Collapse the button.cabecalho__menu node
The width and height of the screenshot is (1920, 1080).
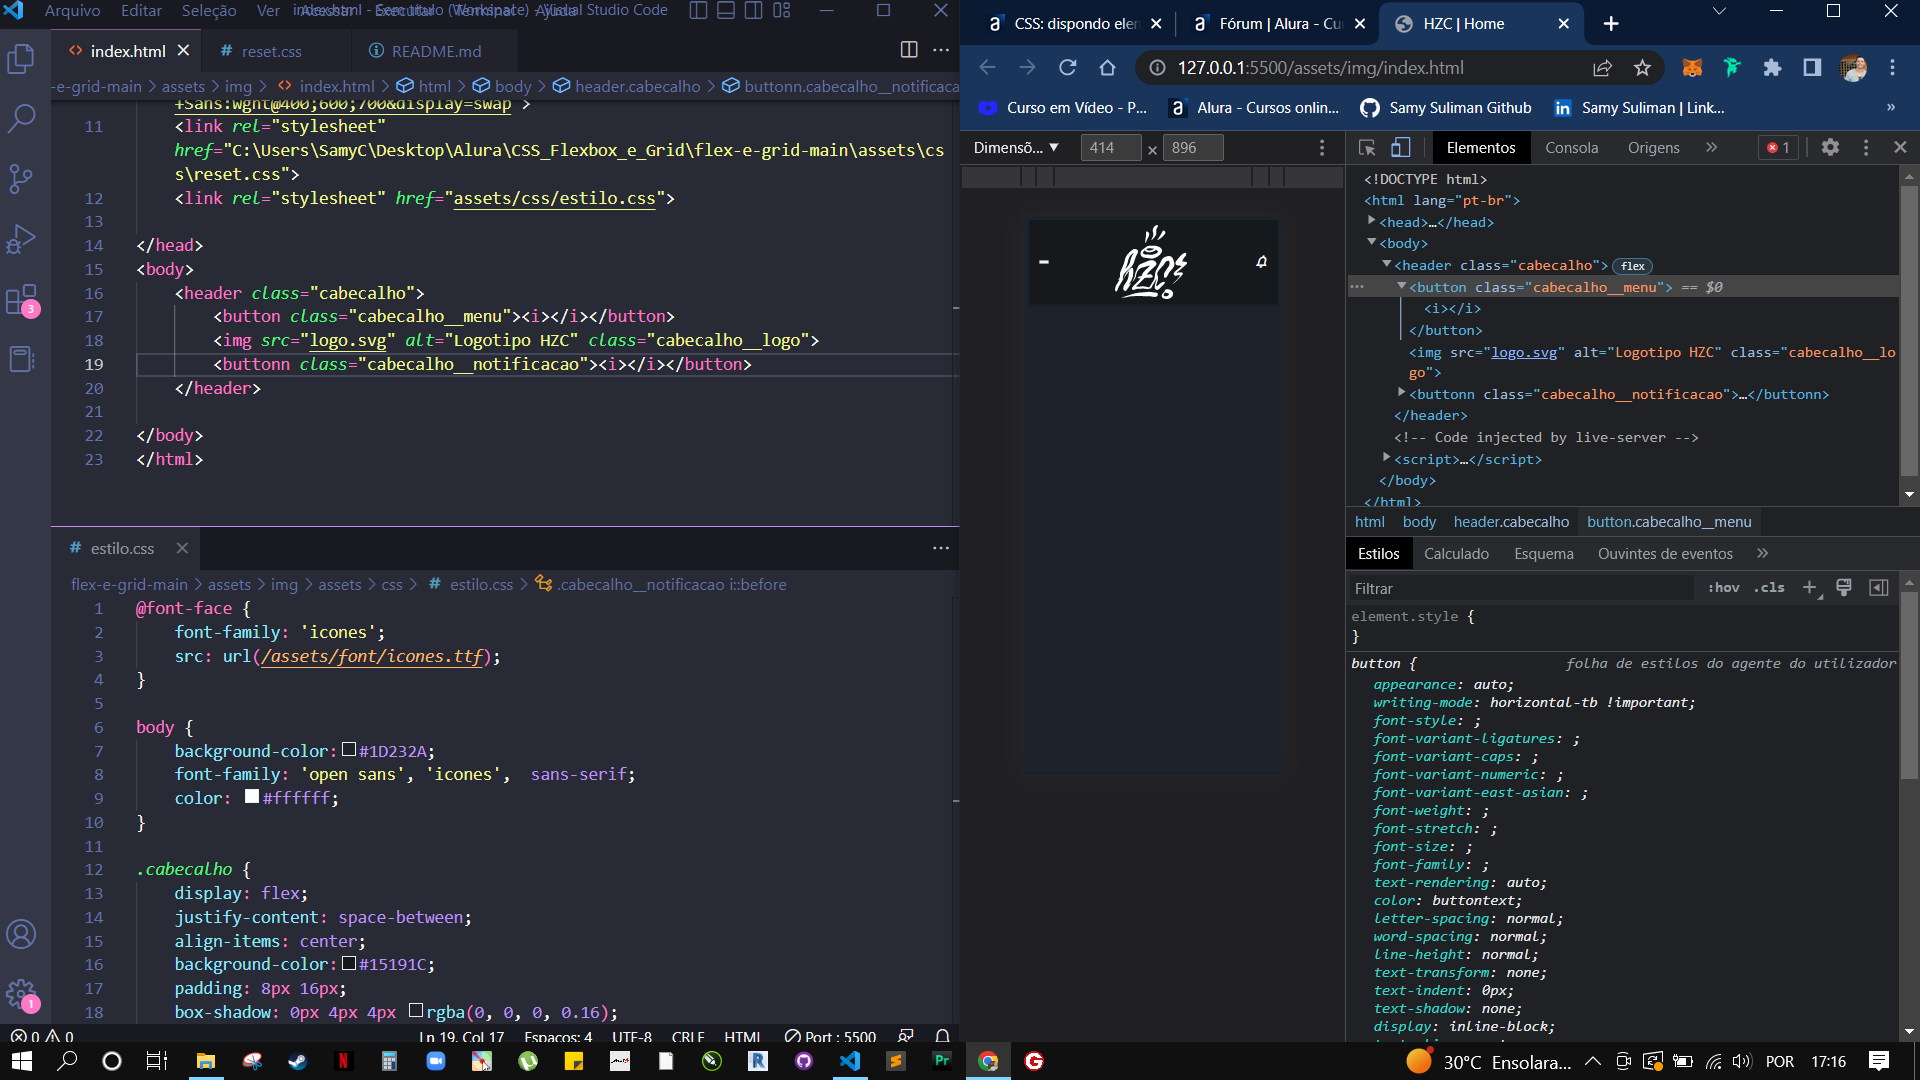(1402, 286)
